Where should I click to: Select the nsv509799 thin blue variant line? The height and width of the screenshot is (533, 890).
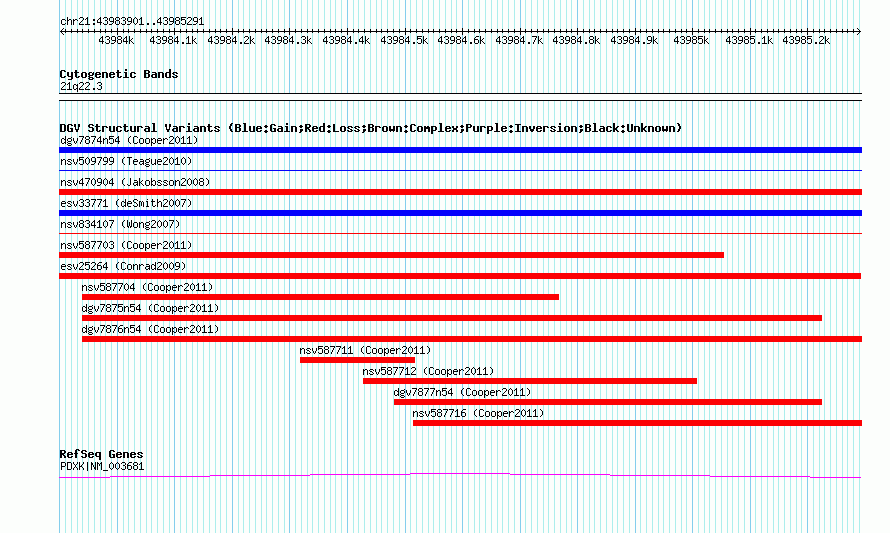click(x=460, y=170)
